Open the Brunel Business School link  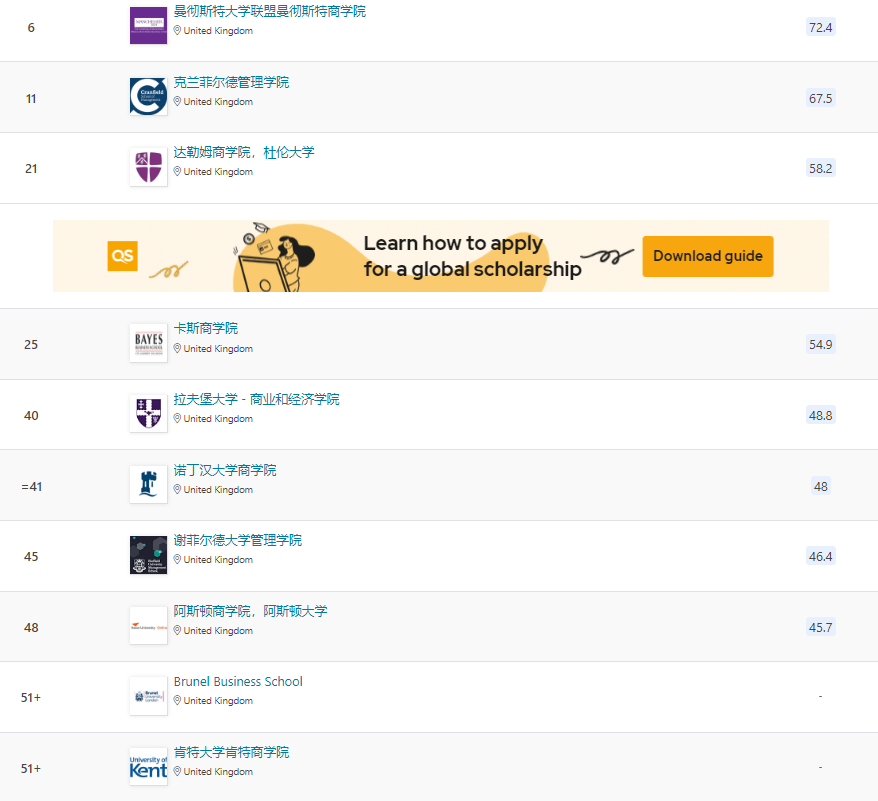tap(238, 682)
